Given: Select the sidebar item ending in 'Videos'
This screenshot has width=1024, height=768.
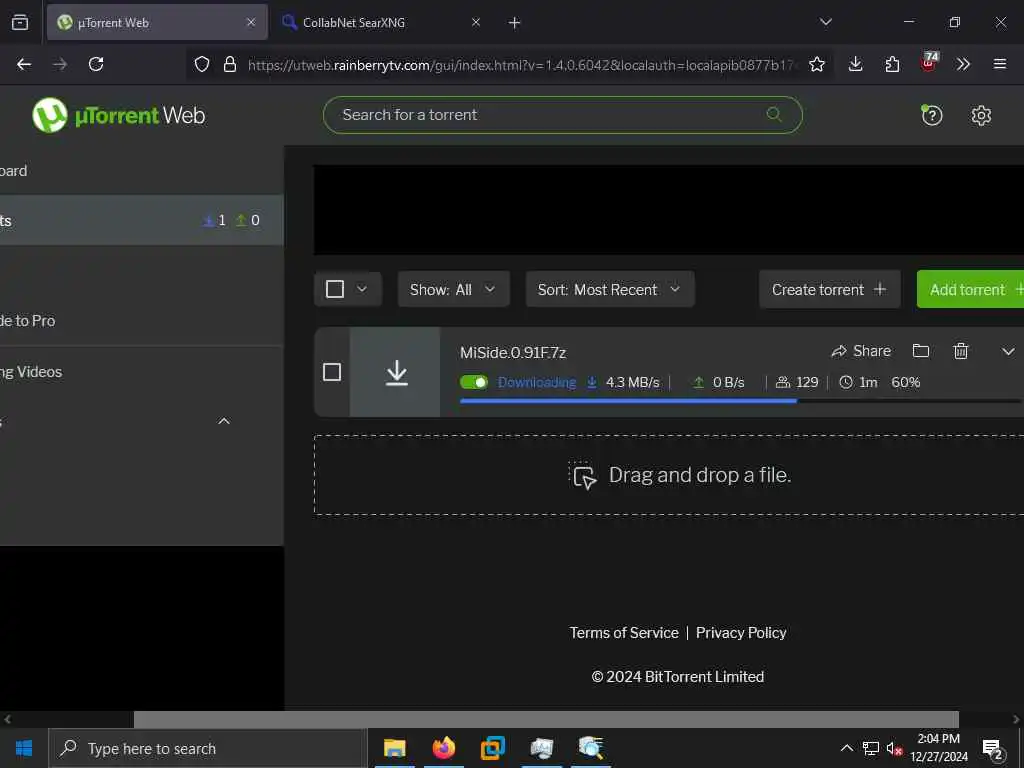Looking at the screenshot, I should click(141, 372).
